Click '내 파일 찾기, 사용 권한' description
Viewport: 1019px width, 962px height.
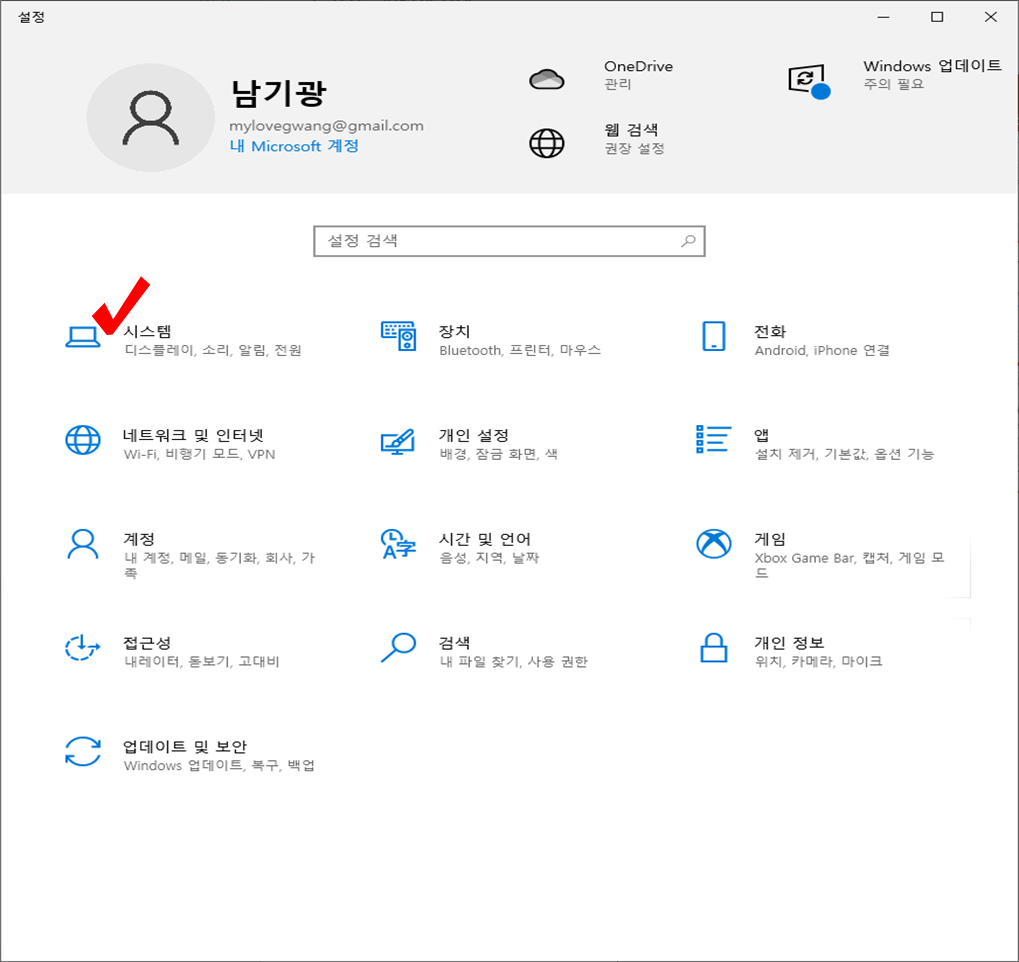(x=513, y=662)
